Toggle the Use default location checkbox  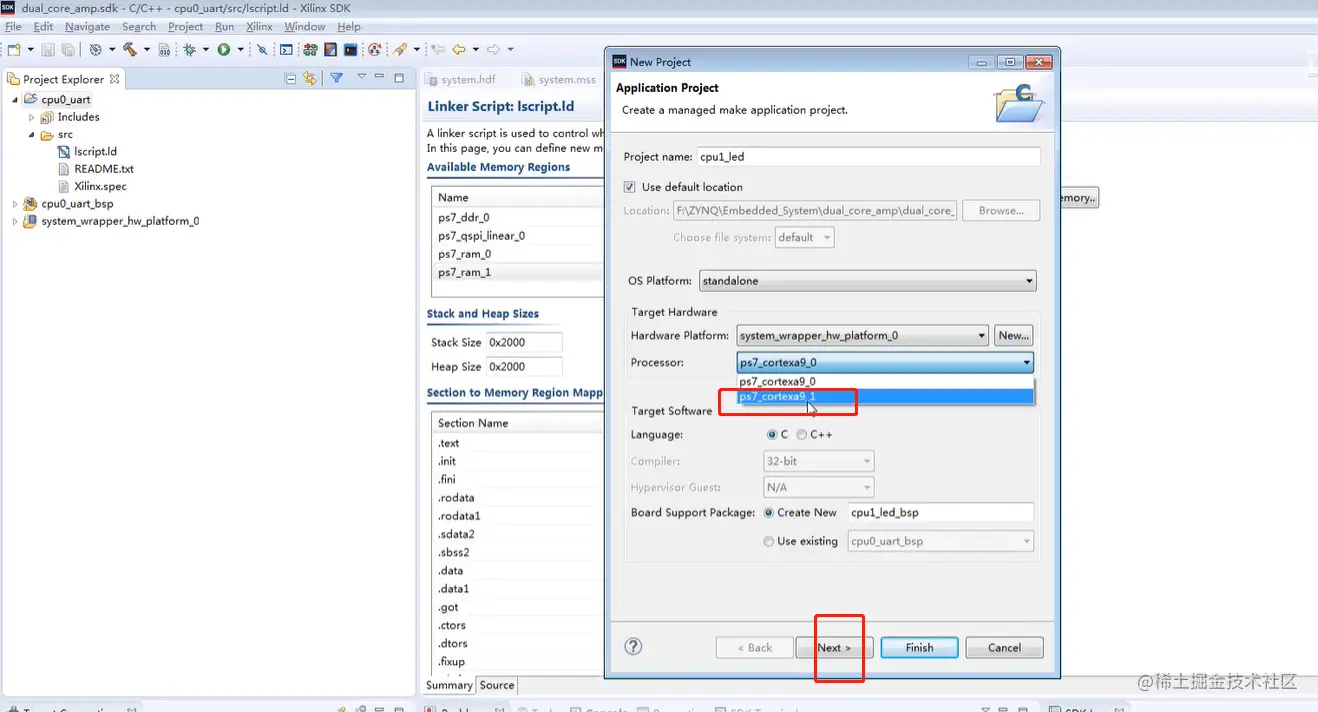point(630,187)
